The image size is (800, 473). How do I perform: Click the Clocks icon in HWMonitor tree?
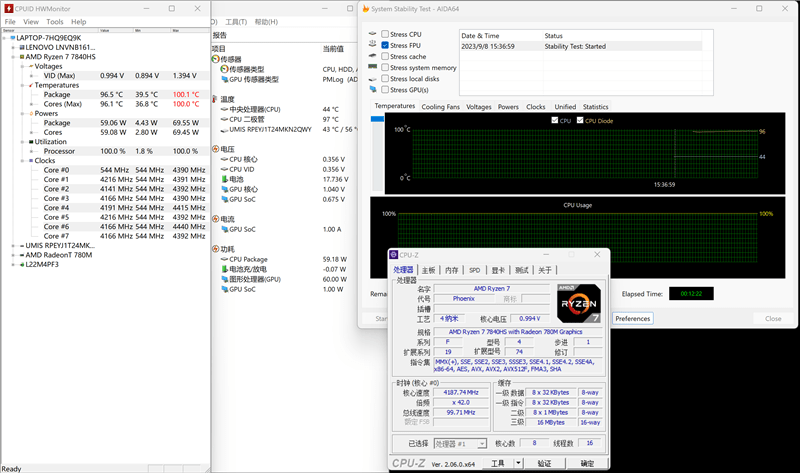(x=31, y=161)
